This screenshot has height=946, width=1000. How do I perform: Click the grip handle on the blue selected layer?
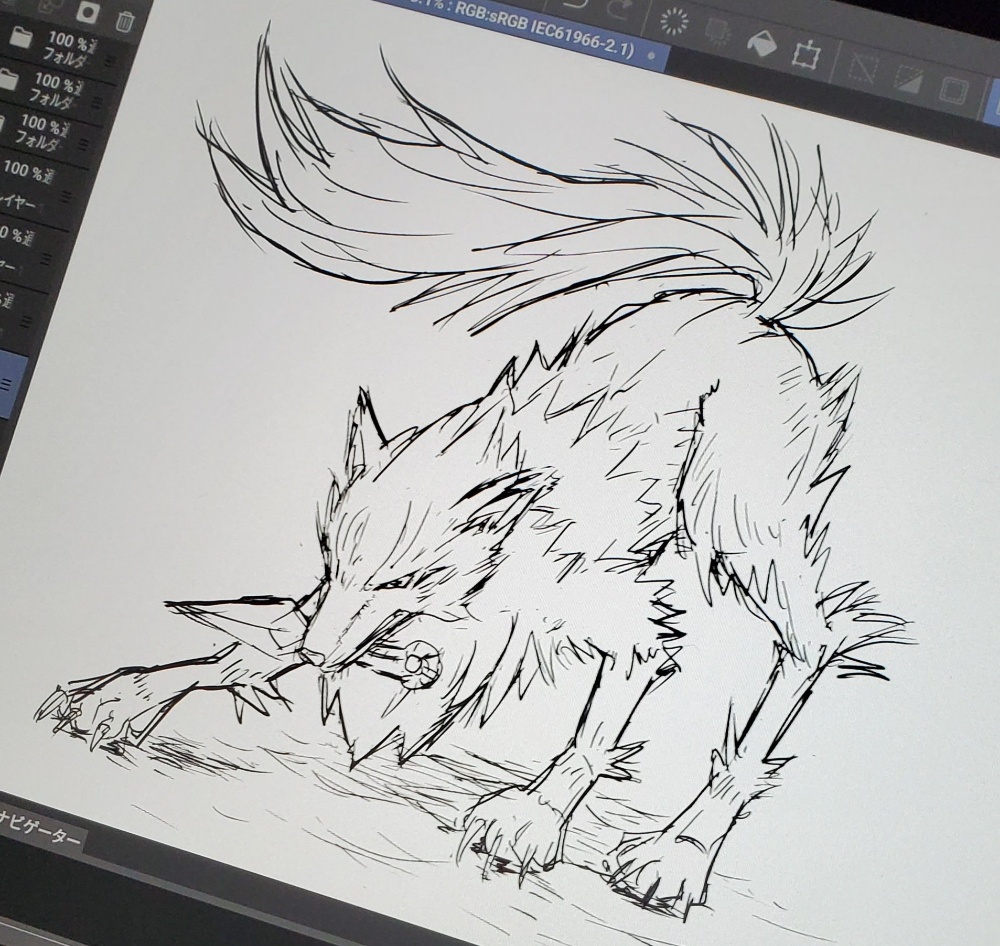[5, 385]
